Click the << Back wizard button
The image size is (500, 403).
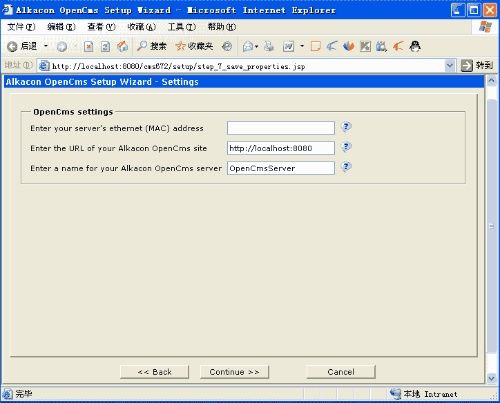pos(154,372)
